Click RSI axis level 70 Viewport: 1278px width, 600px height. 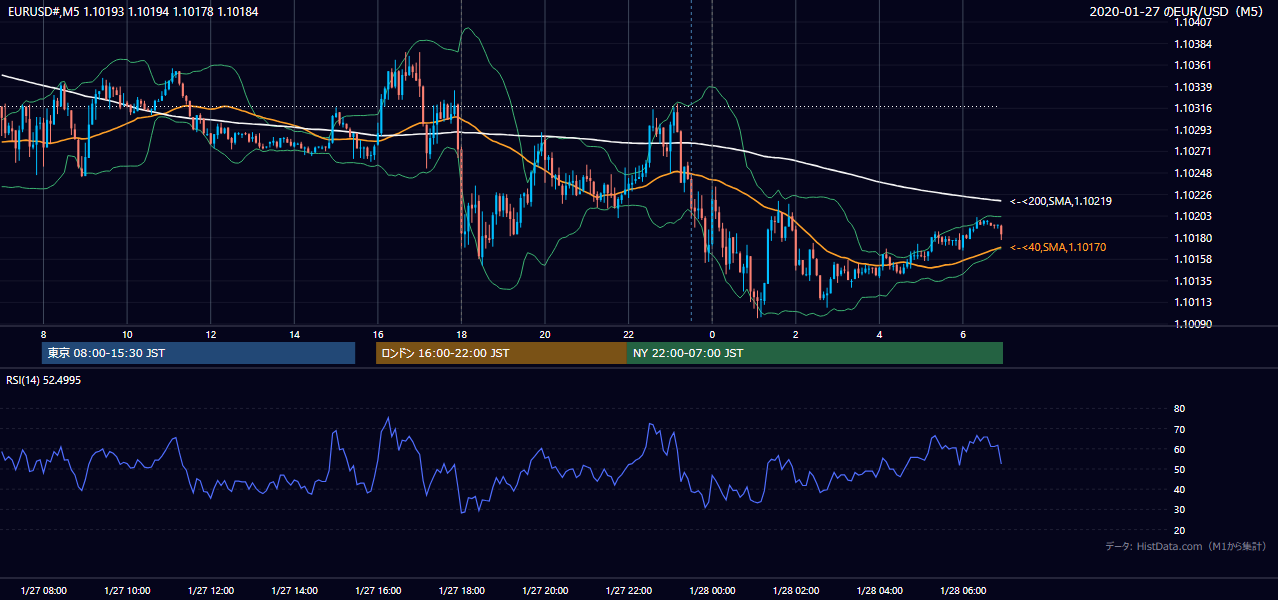click(1179, 429)
